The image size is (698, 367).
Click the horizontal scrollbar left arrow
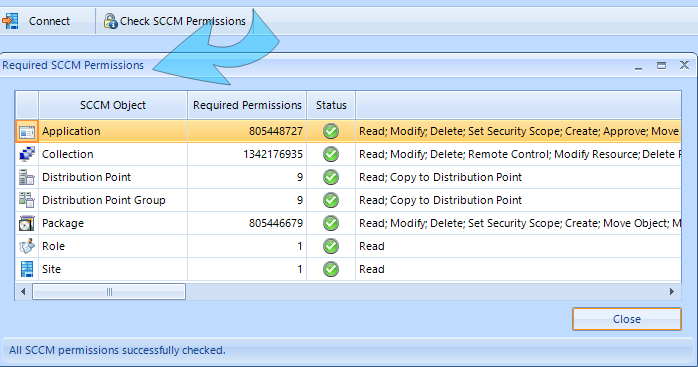23,292
